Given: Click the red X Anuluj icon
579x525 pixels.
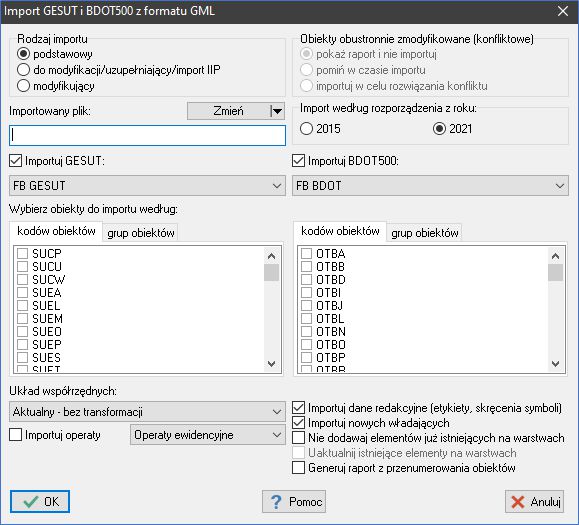Looking at the screenshot, I should pyautogui.click(x=518, y=502).
